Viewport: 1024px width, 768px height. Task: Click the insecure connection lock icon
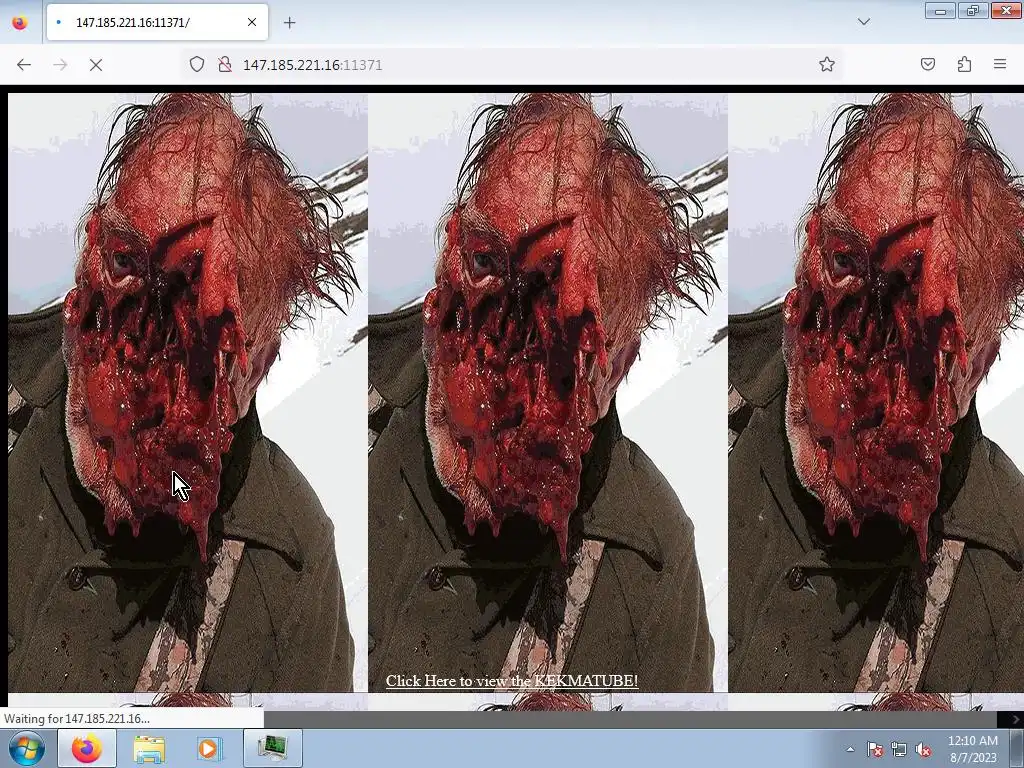tap(225, 65)
